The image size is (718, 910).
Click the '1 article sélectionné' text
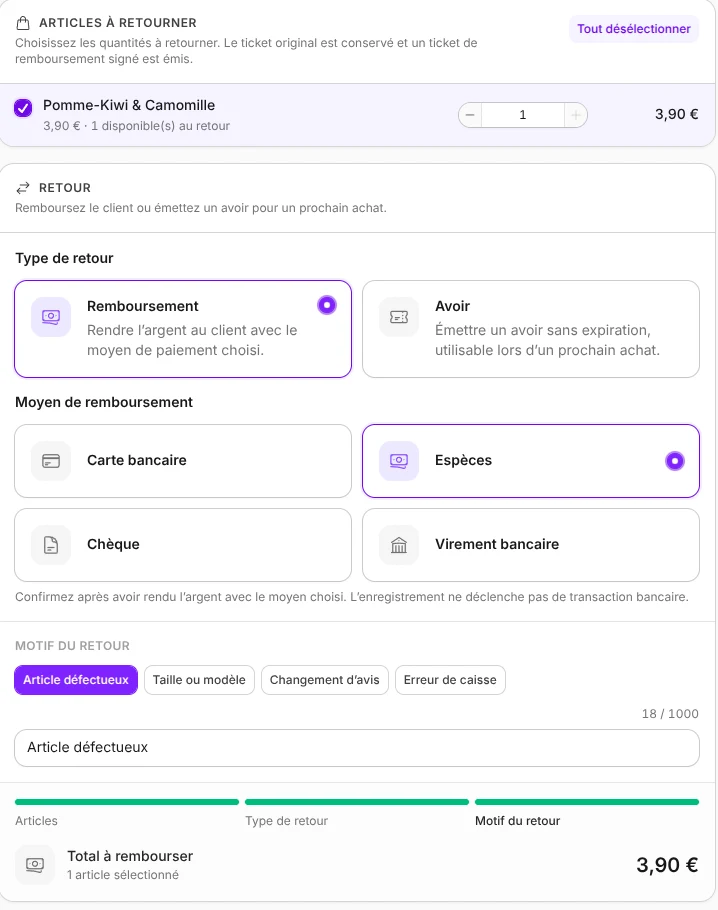click(123, 875)
